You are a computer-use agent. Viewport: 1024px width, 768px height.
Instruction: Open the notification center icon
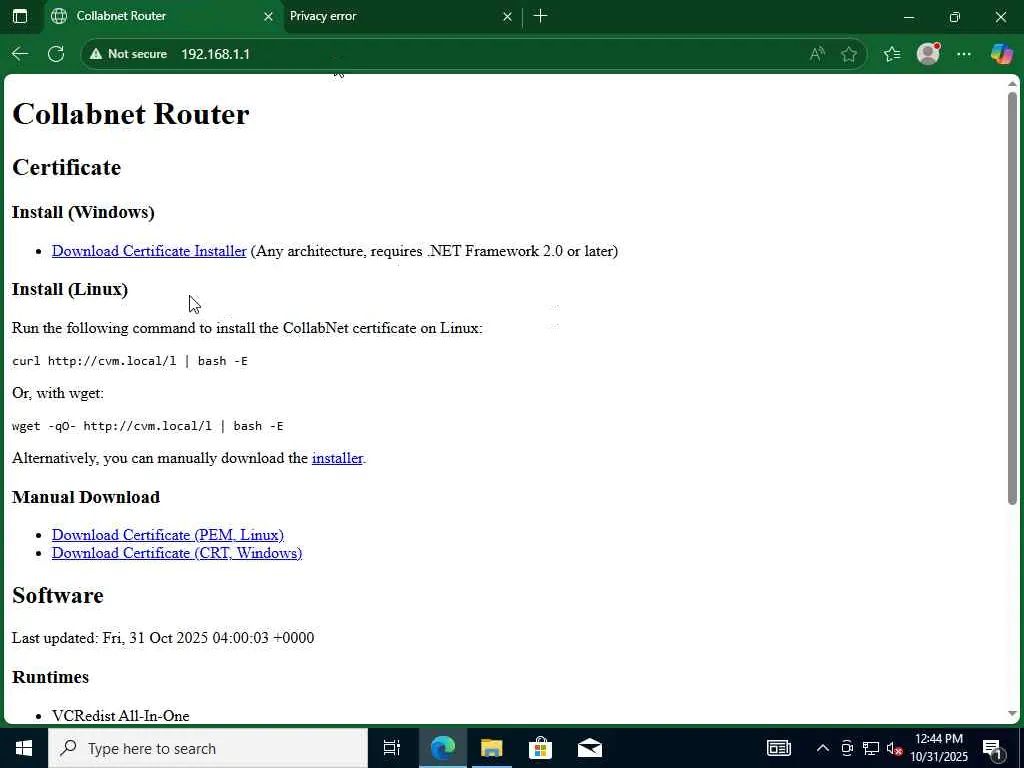[993, 748]
